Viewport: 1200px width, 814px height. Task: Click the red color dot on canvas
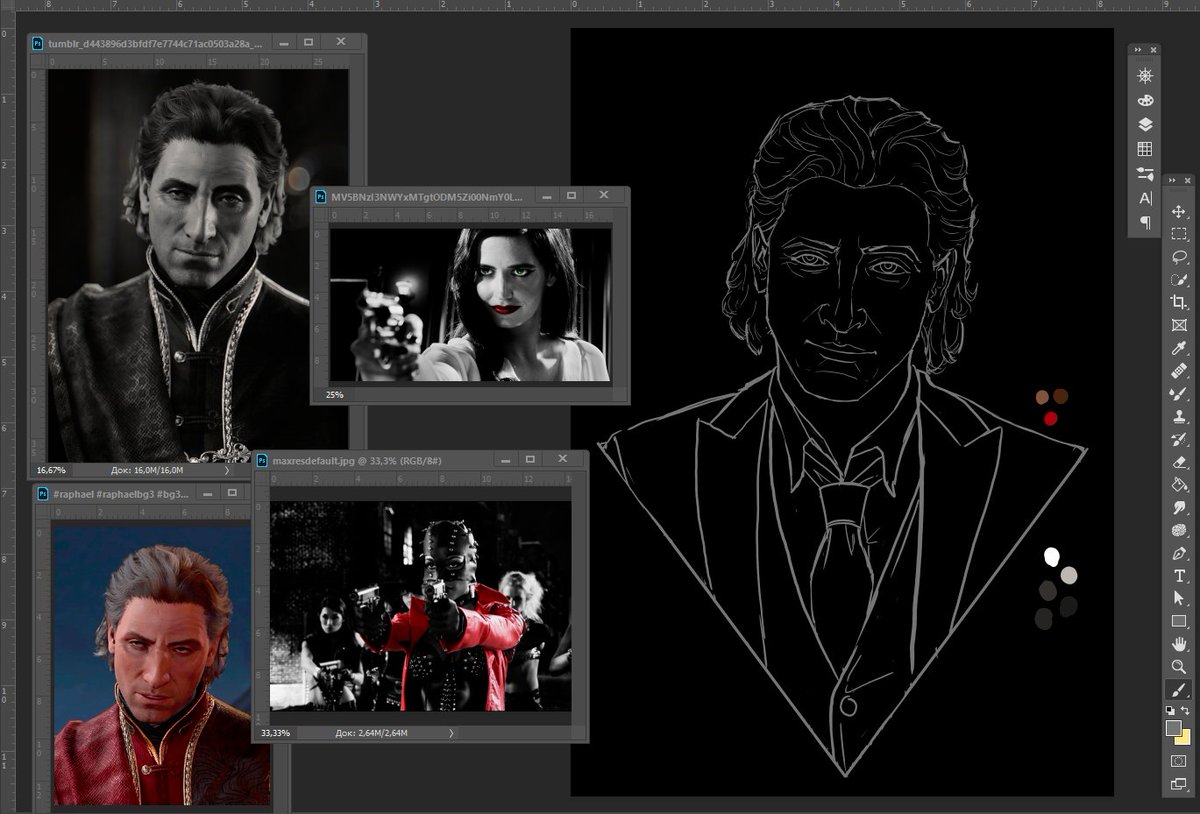click(x=1051, y=418)
